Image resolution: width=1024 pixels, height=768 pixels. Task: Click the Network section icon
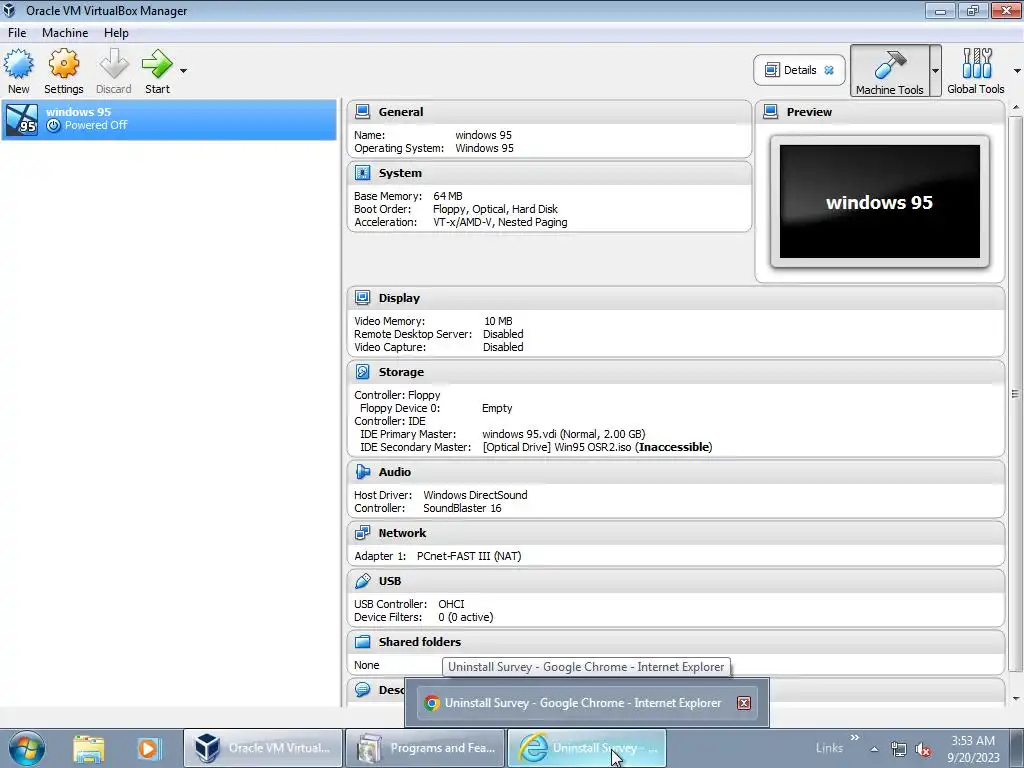(362, 533)
